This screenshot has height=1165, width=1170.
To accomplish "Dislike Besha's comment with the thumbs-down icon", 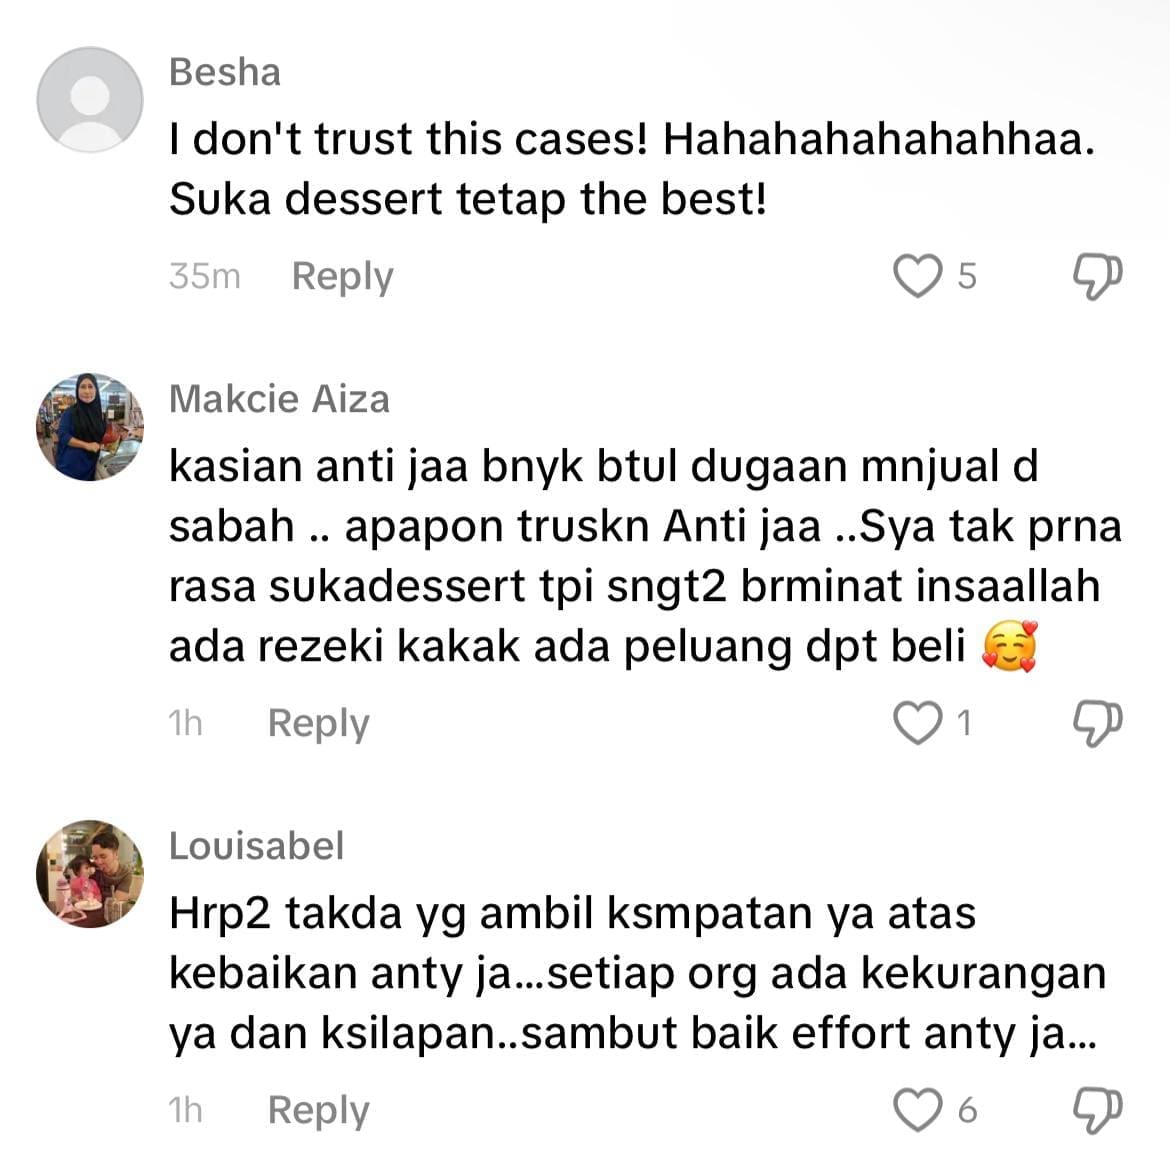I will [x=1097, y=277].
